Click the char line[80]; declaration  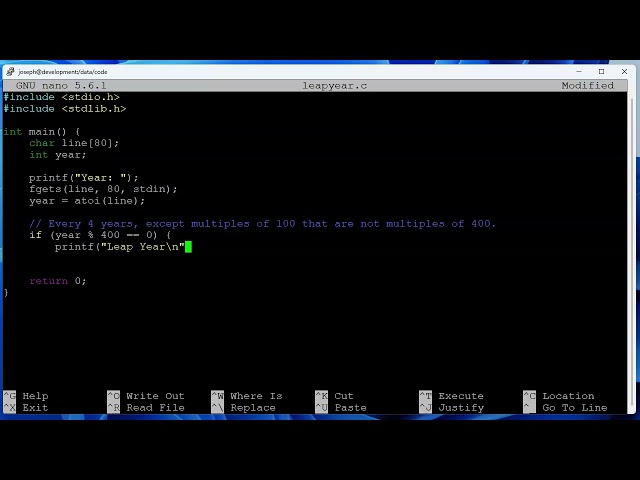(74, 143)
